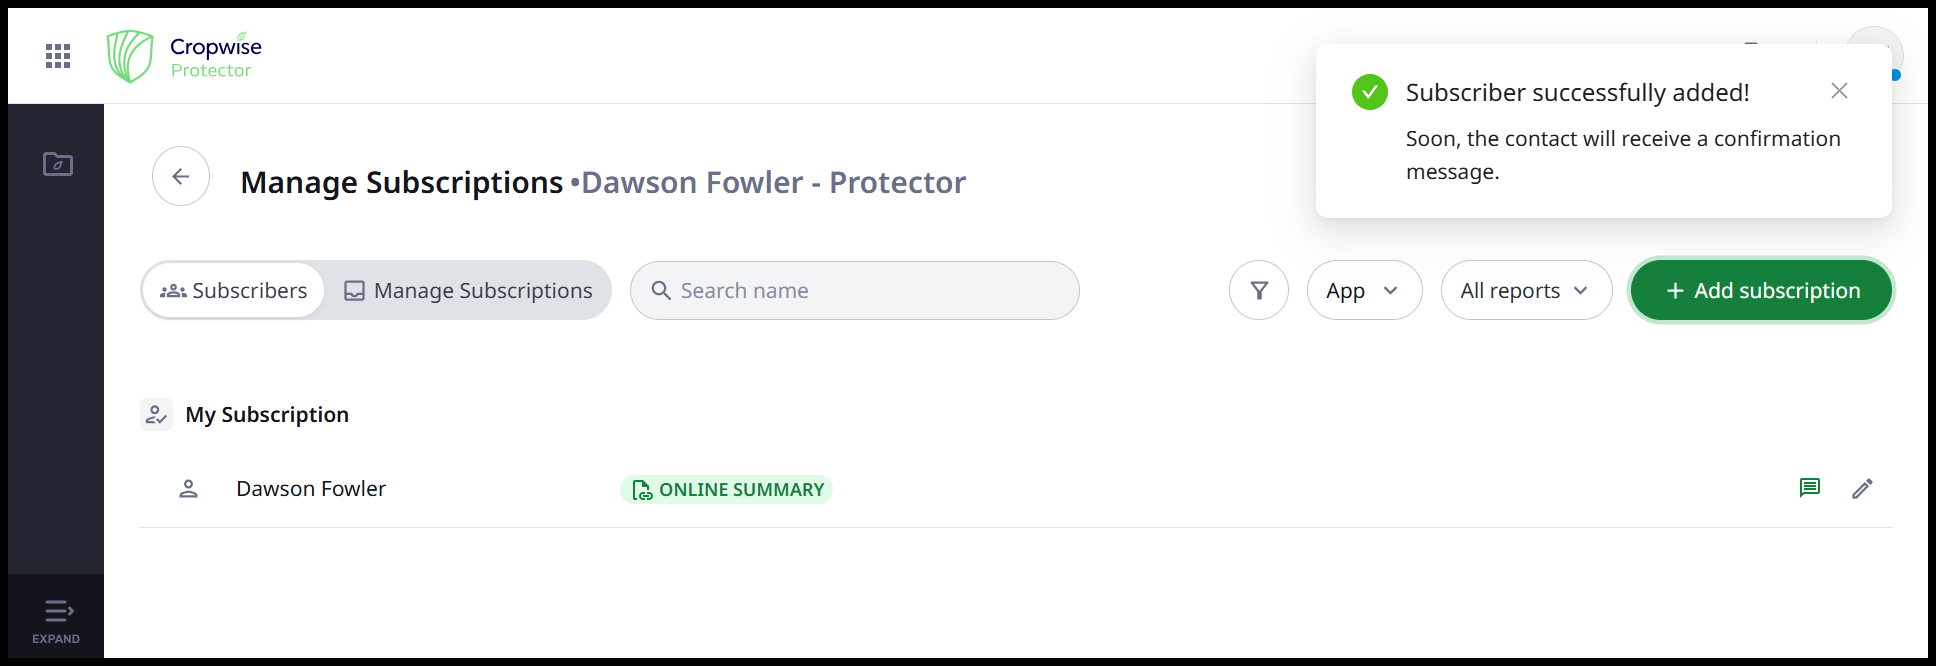
Task: Open the apps grid launcher
Action: tap(58, 56)
